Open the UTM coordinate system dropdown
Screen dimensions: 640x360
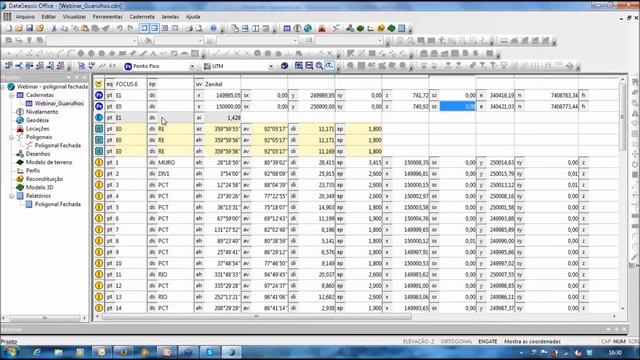pos(271,66)
